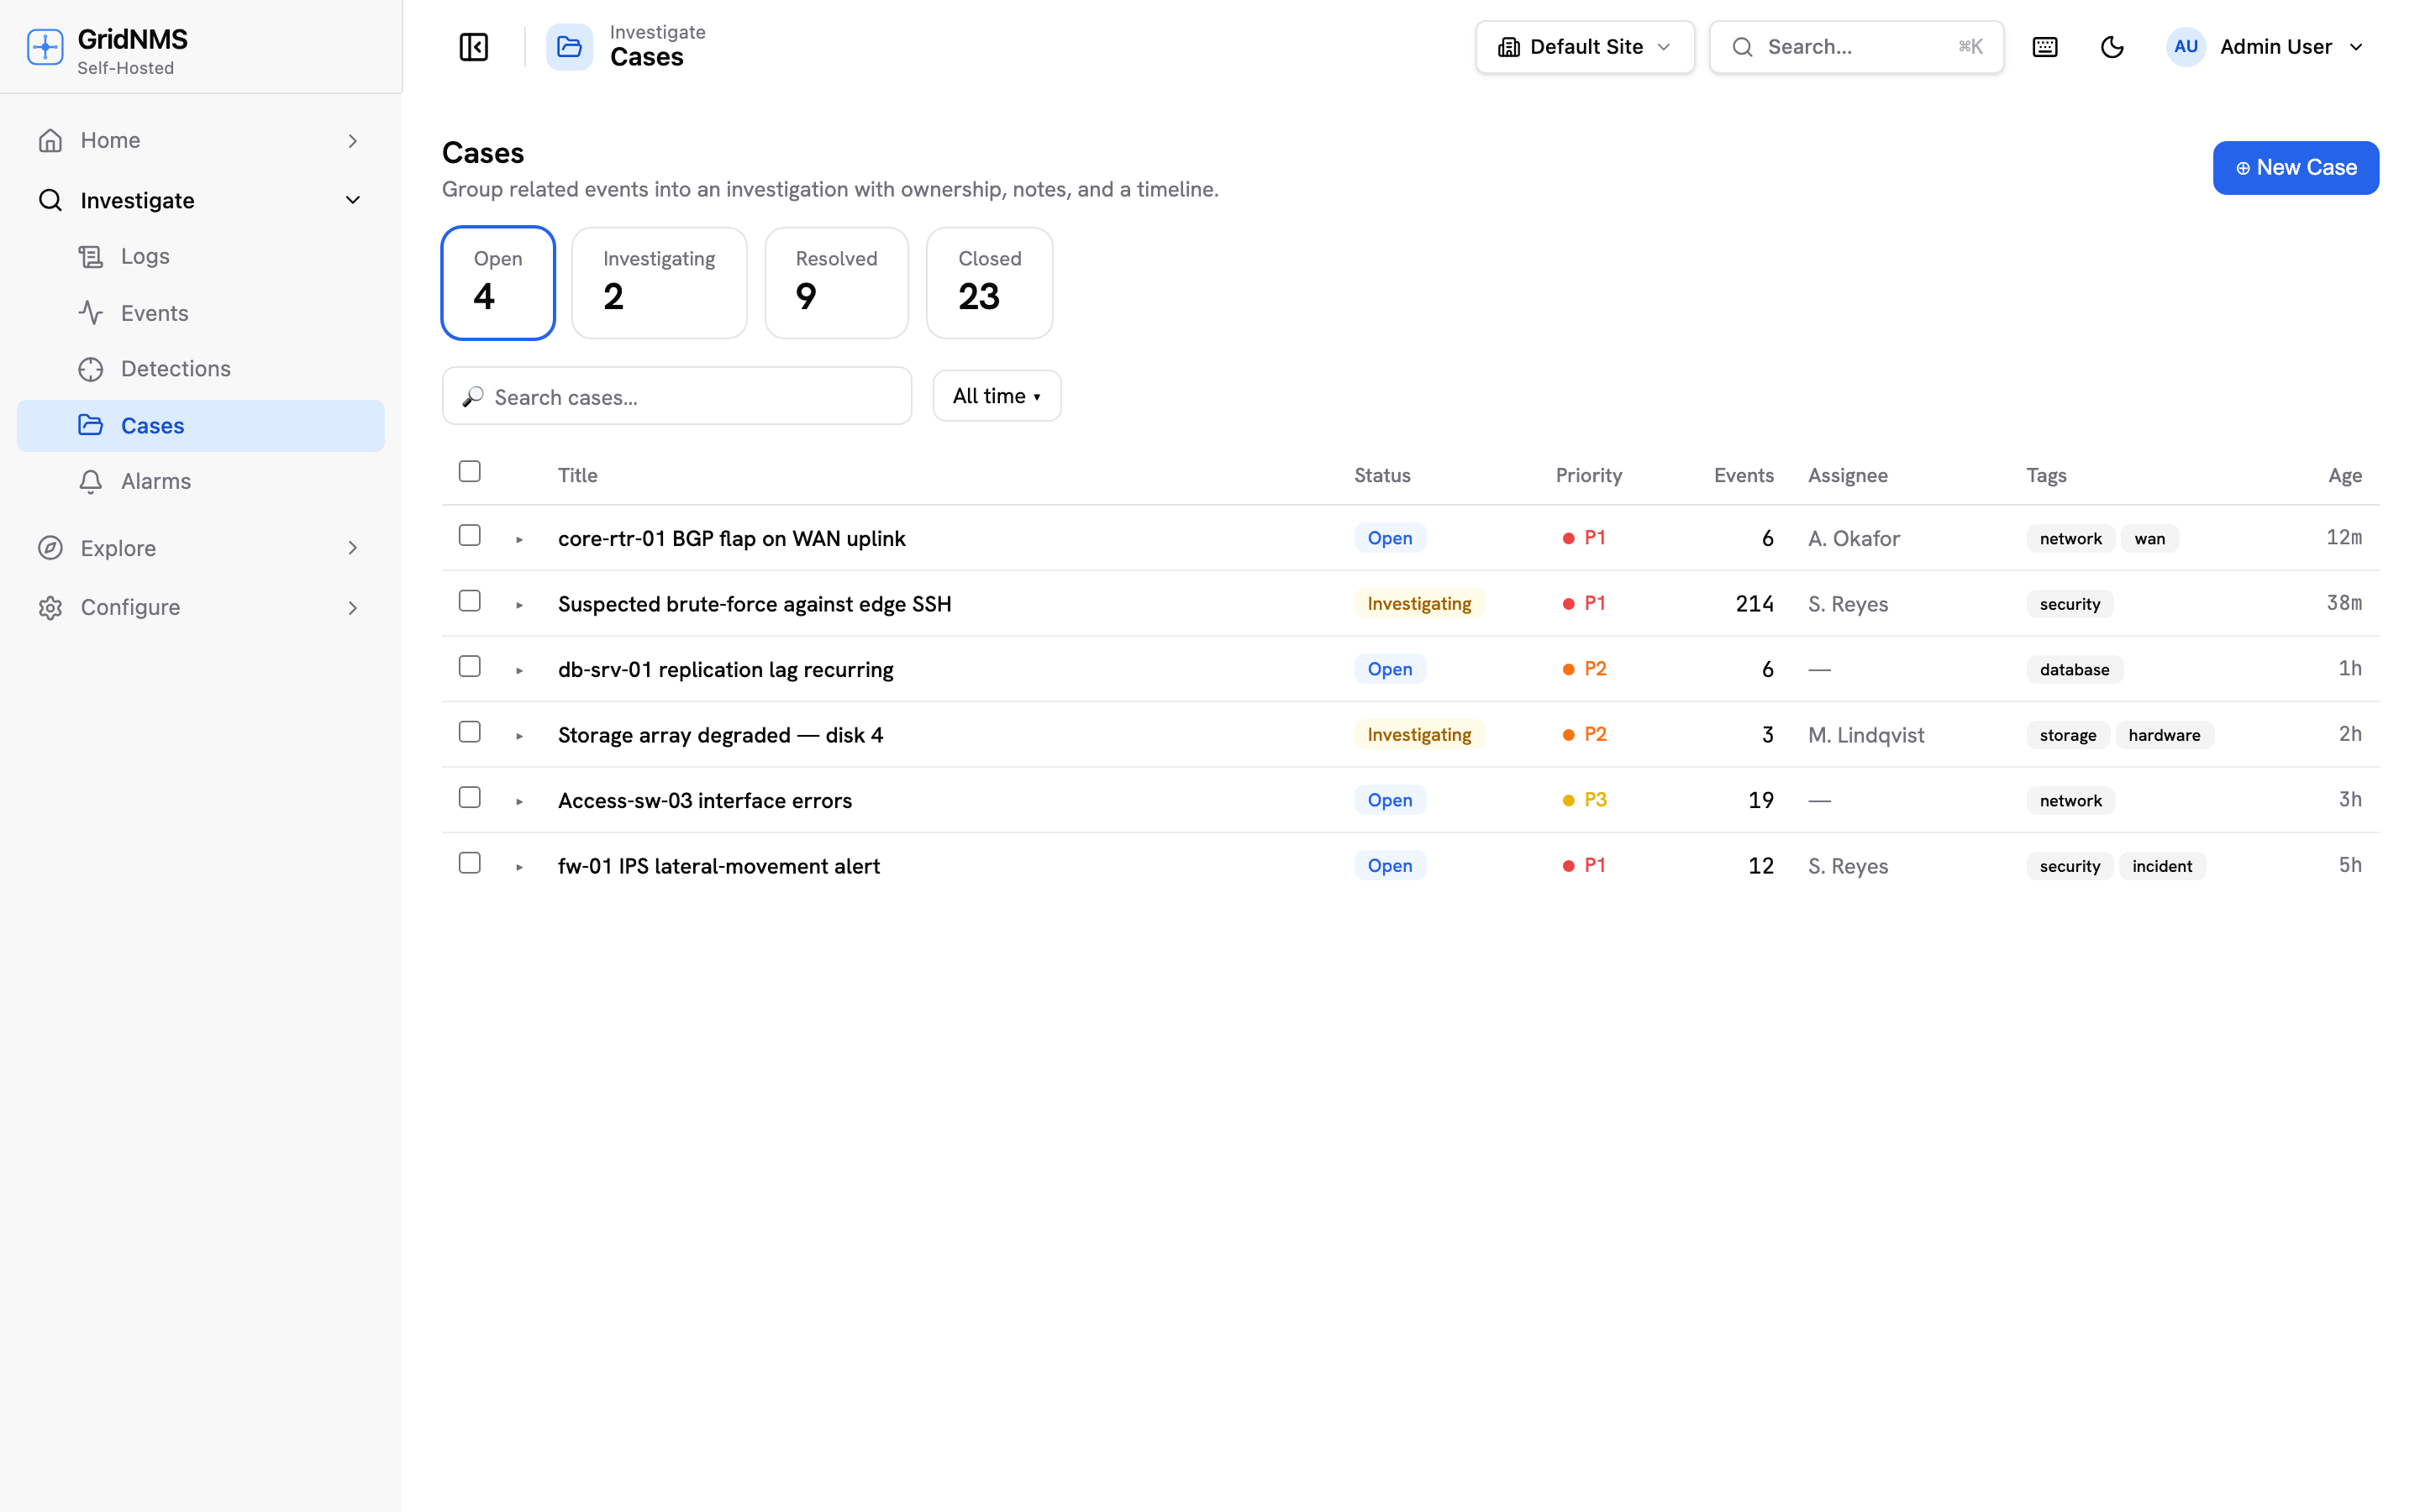Filter by the Investigating status card
The width and height of the screenshot is (2420, 1512).
pyautogui.click(x=659, y=283)
